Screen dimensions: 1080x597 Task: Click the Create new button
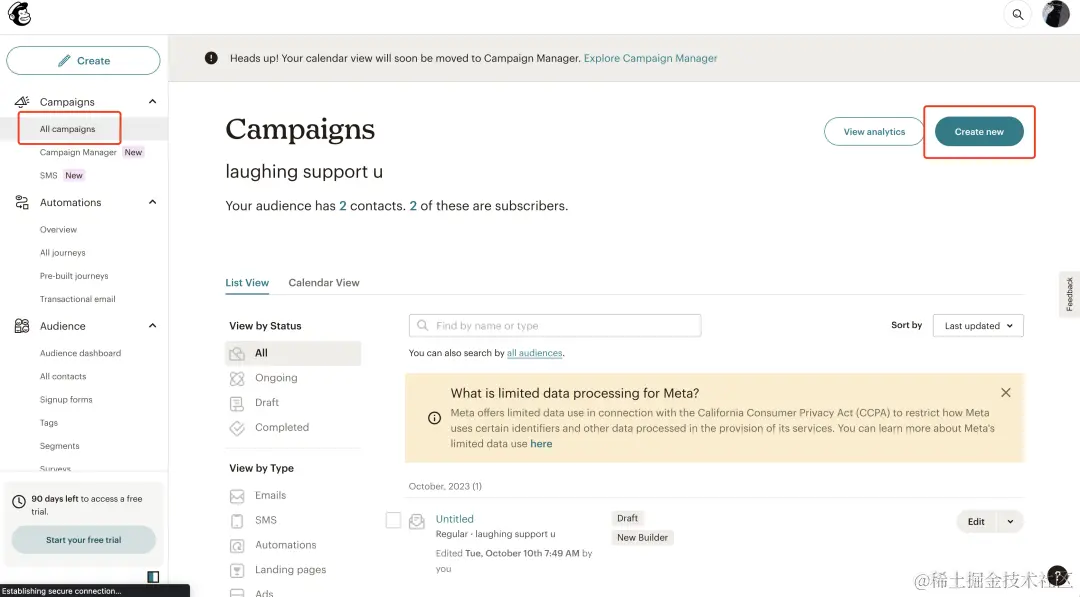pyautogui.click(x=979, y=132)
